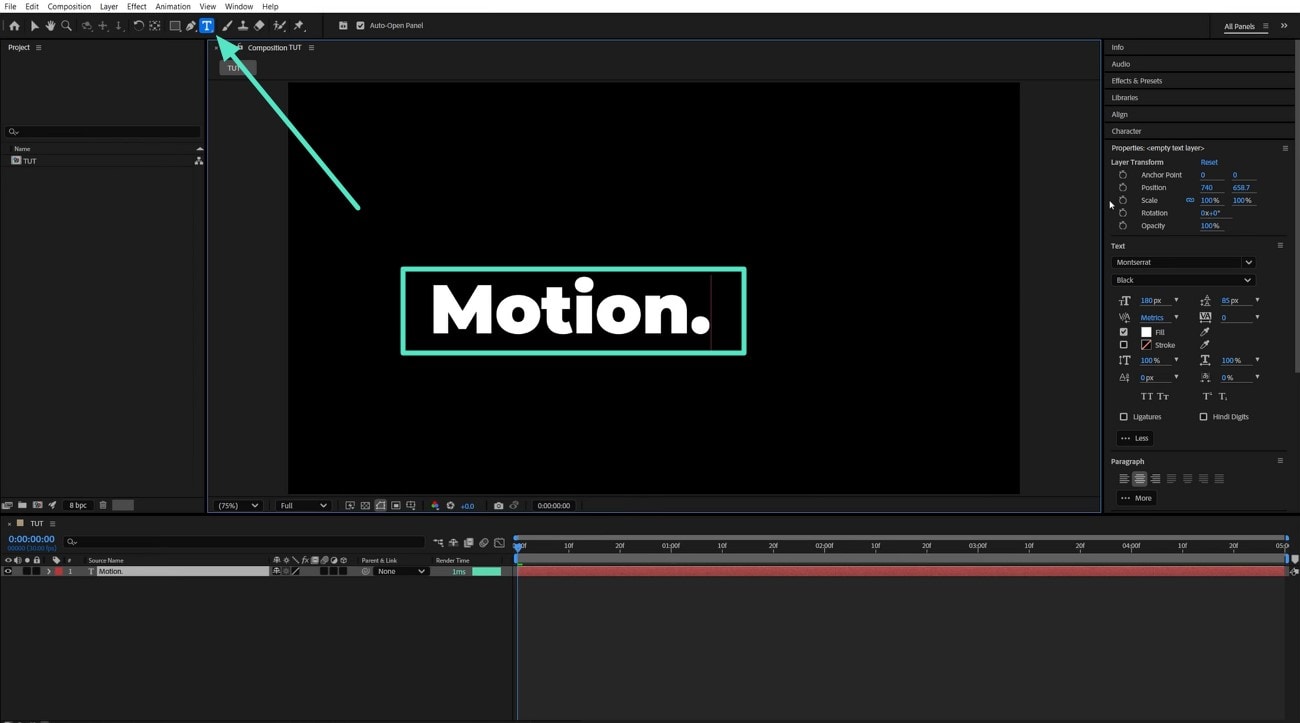Open the Composition menu
This screenshot has width=1300, height=723.
(x=69, y=6)
